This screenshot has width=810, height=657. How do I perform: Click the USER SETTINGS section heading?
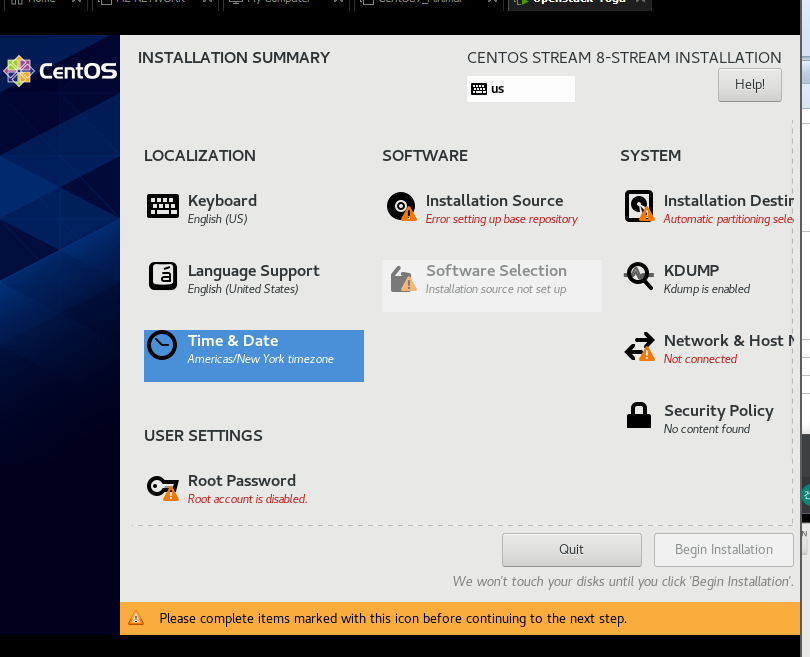pyautogui.click(x=203, y=435)
